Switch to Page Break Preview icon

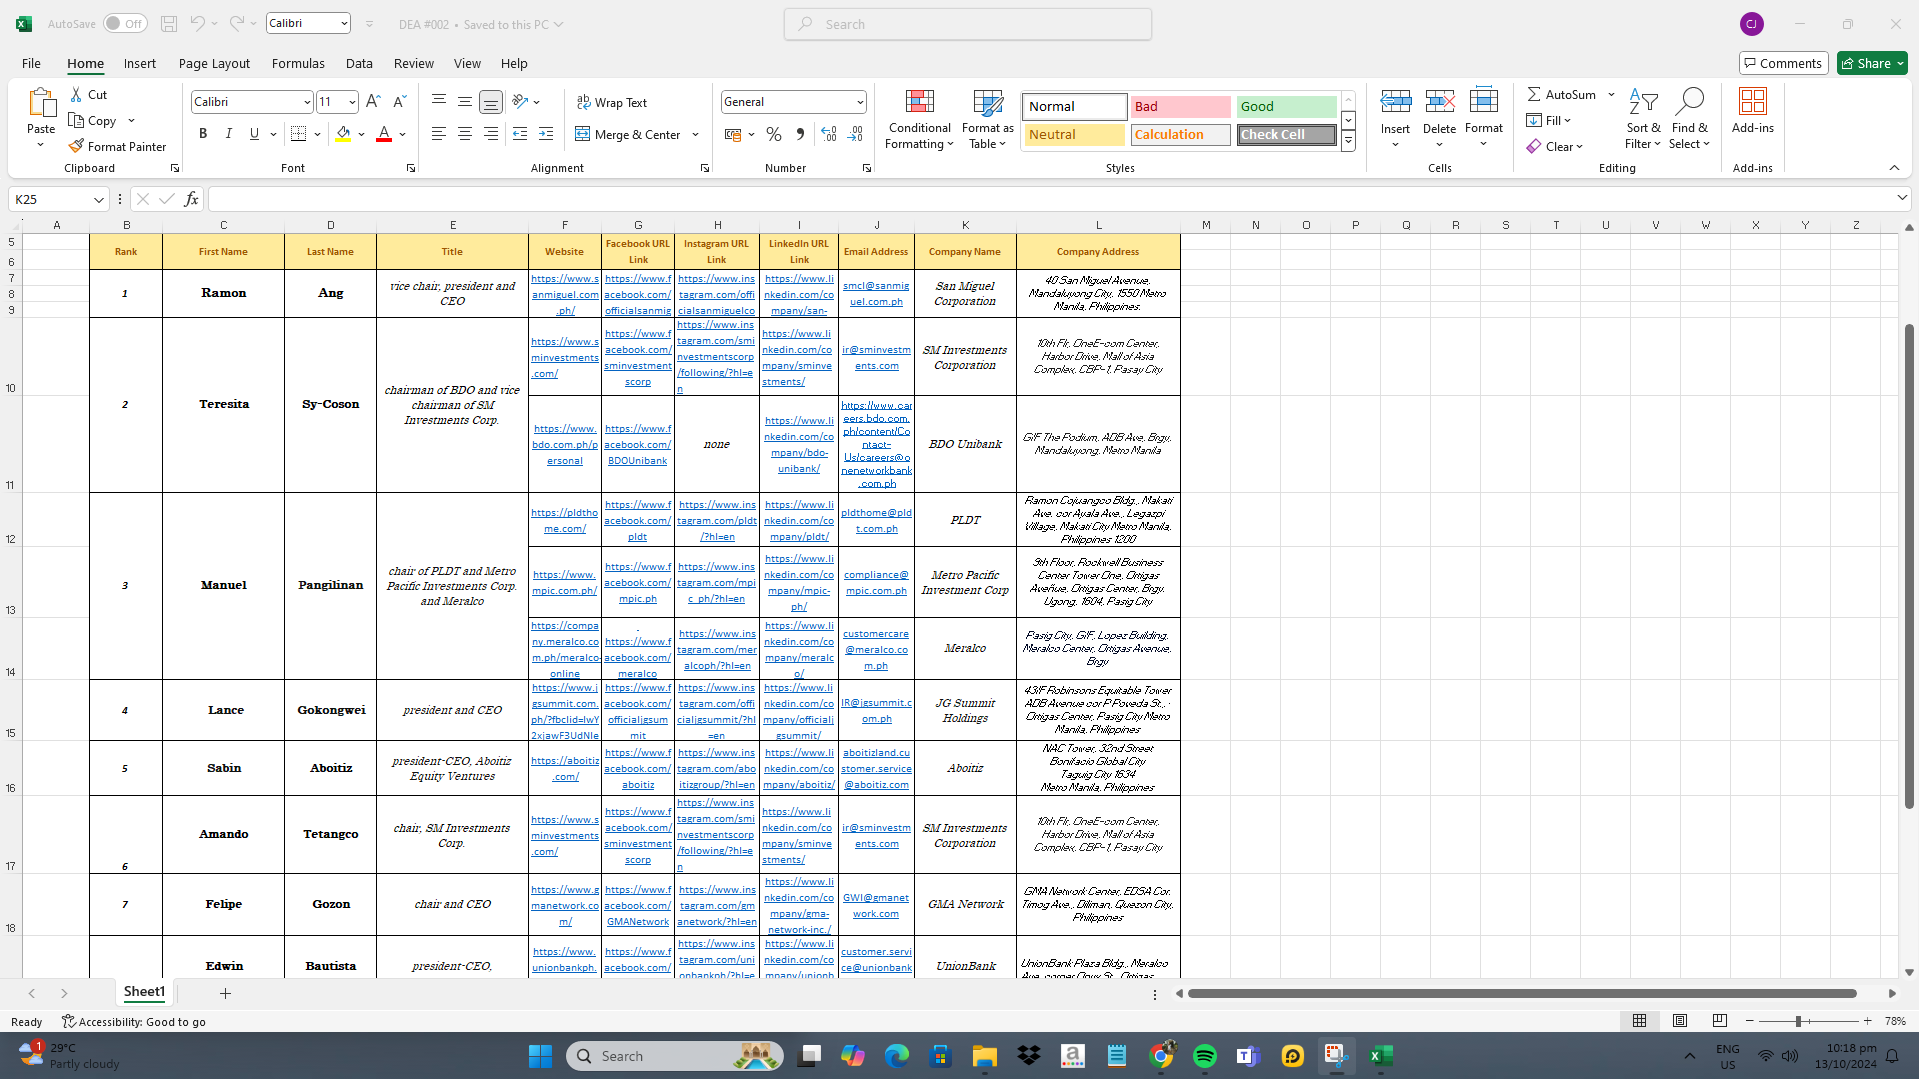tap(1720, 1021)
